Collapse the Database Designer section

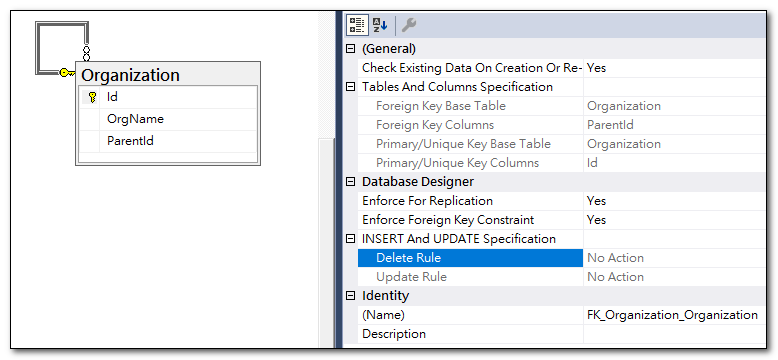351,182
